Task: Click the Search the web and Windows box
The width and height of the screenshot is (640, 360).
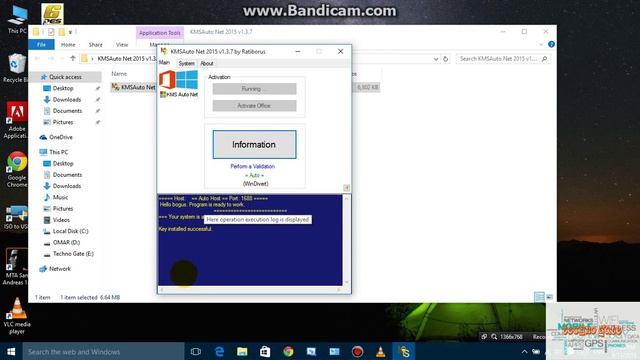Action: click(103, 351)
